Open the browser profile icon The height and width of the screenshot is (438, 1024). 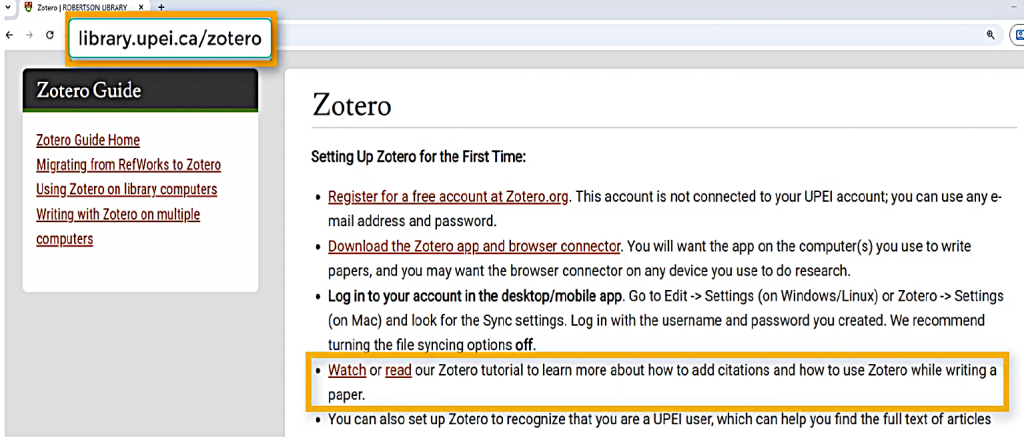pos(1018,34)
